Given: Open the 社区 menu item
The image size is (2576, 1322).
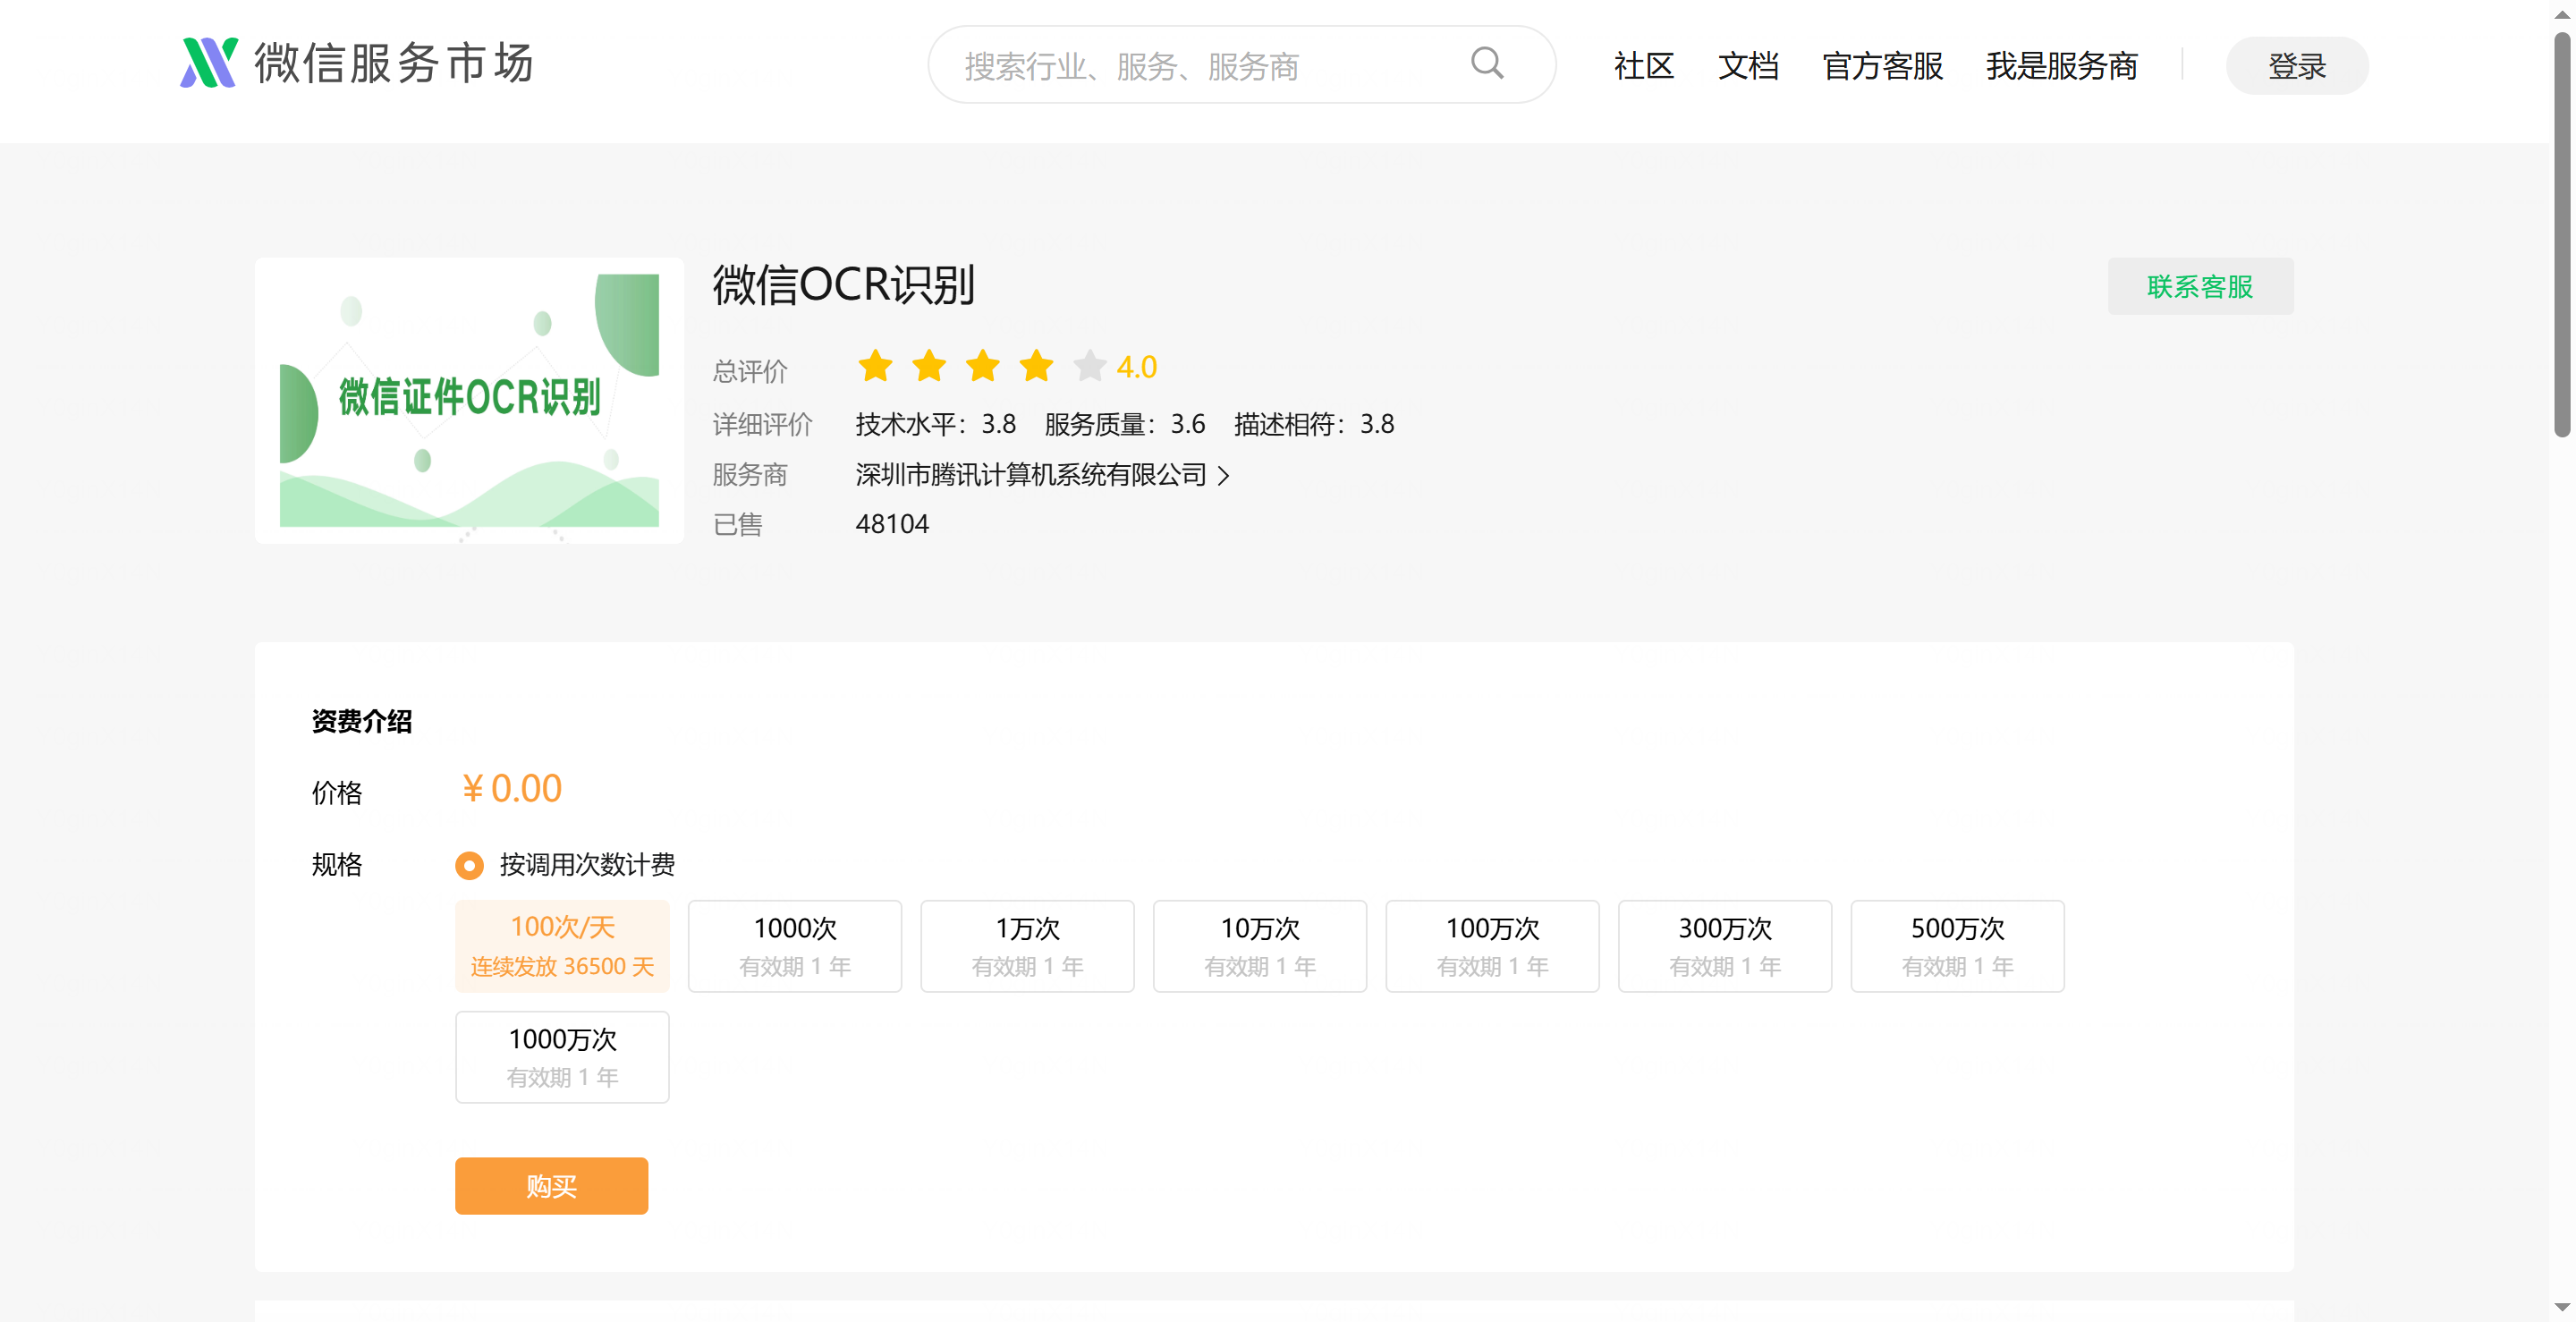Looking at the screenshot, I should tap(1643, 66).
